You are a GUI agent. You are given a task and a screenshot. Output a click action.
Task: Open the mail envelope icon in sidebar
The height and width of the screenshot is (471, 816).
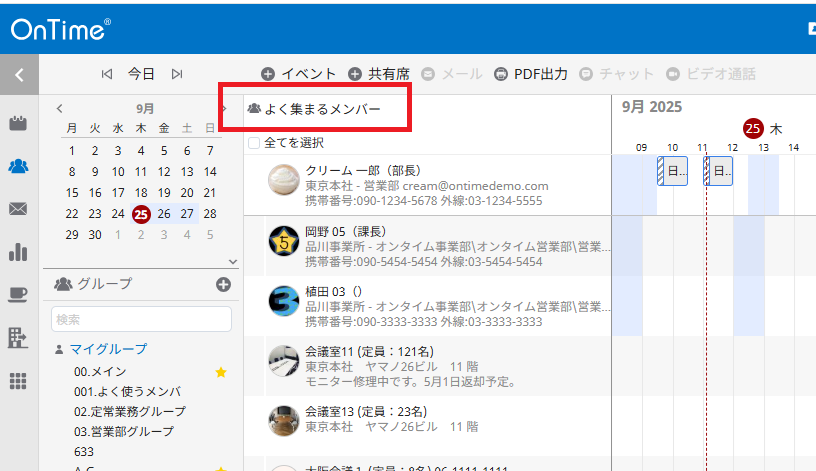pyautogui.click(x=18, y=209)
